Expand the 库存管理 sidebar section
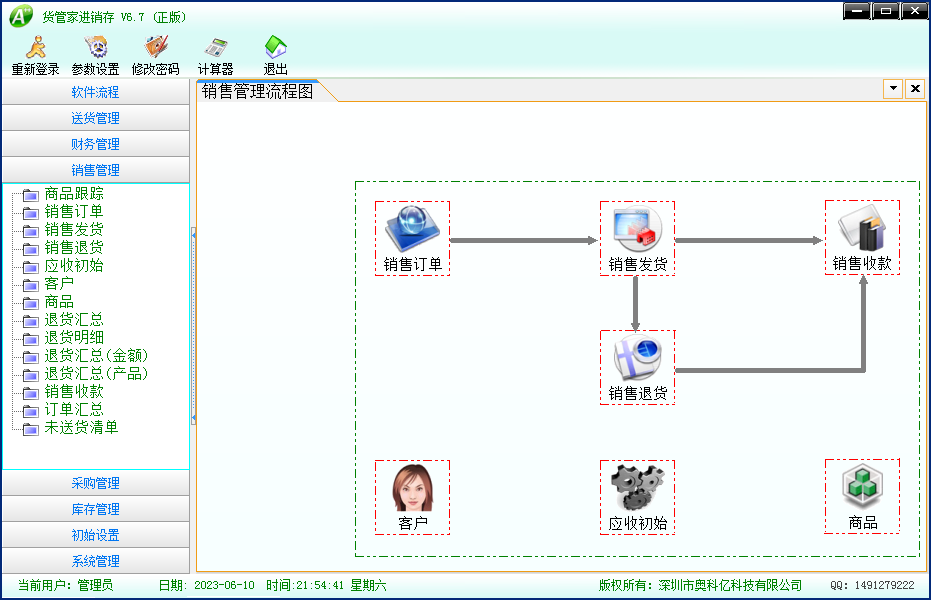The width and height of the screenshot is (931, 600). [x=96, y=509]
